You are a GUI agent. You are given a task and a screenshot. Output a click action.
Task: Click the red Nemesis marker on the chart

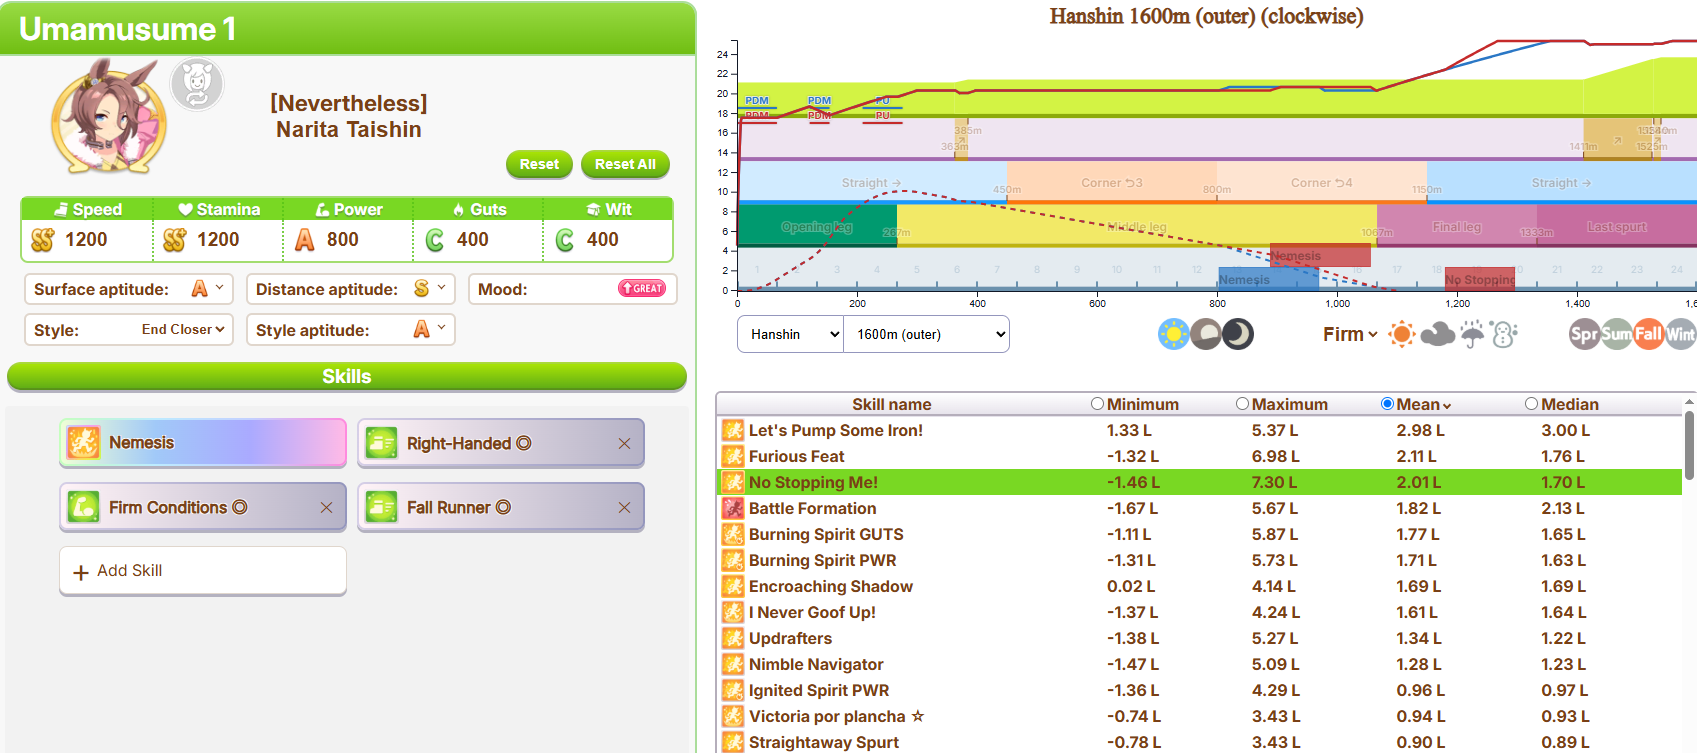click(1320, 256)
